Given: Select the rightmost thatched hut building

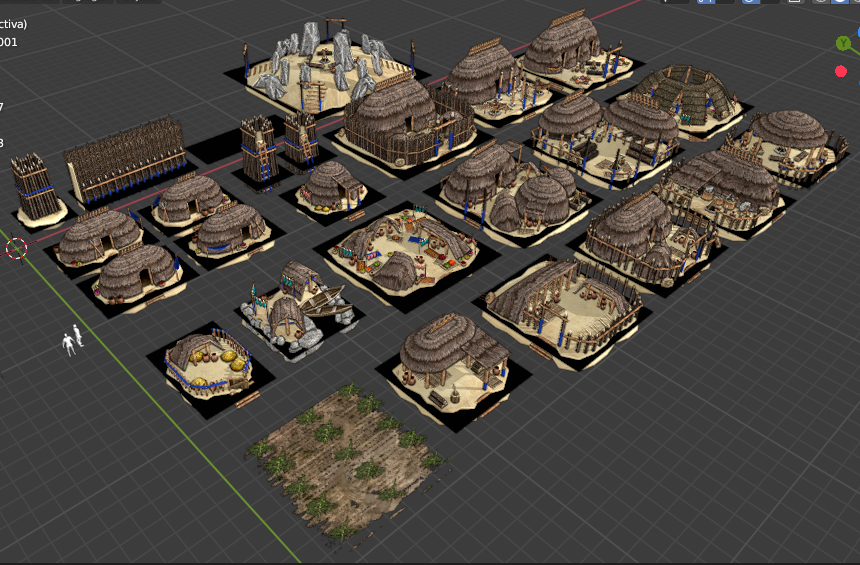Looking at the screenshot, I should click(790, 140).
